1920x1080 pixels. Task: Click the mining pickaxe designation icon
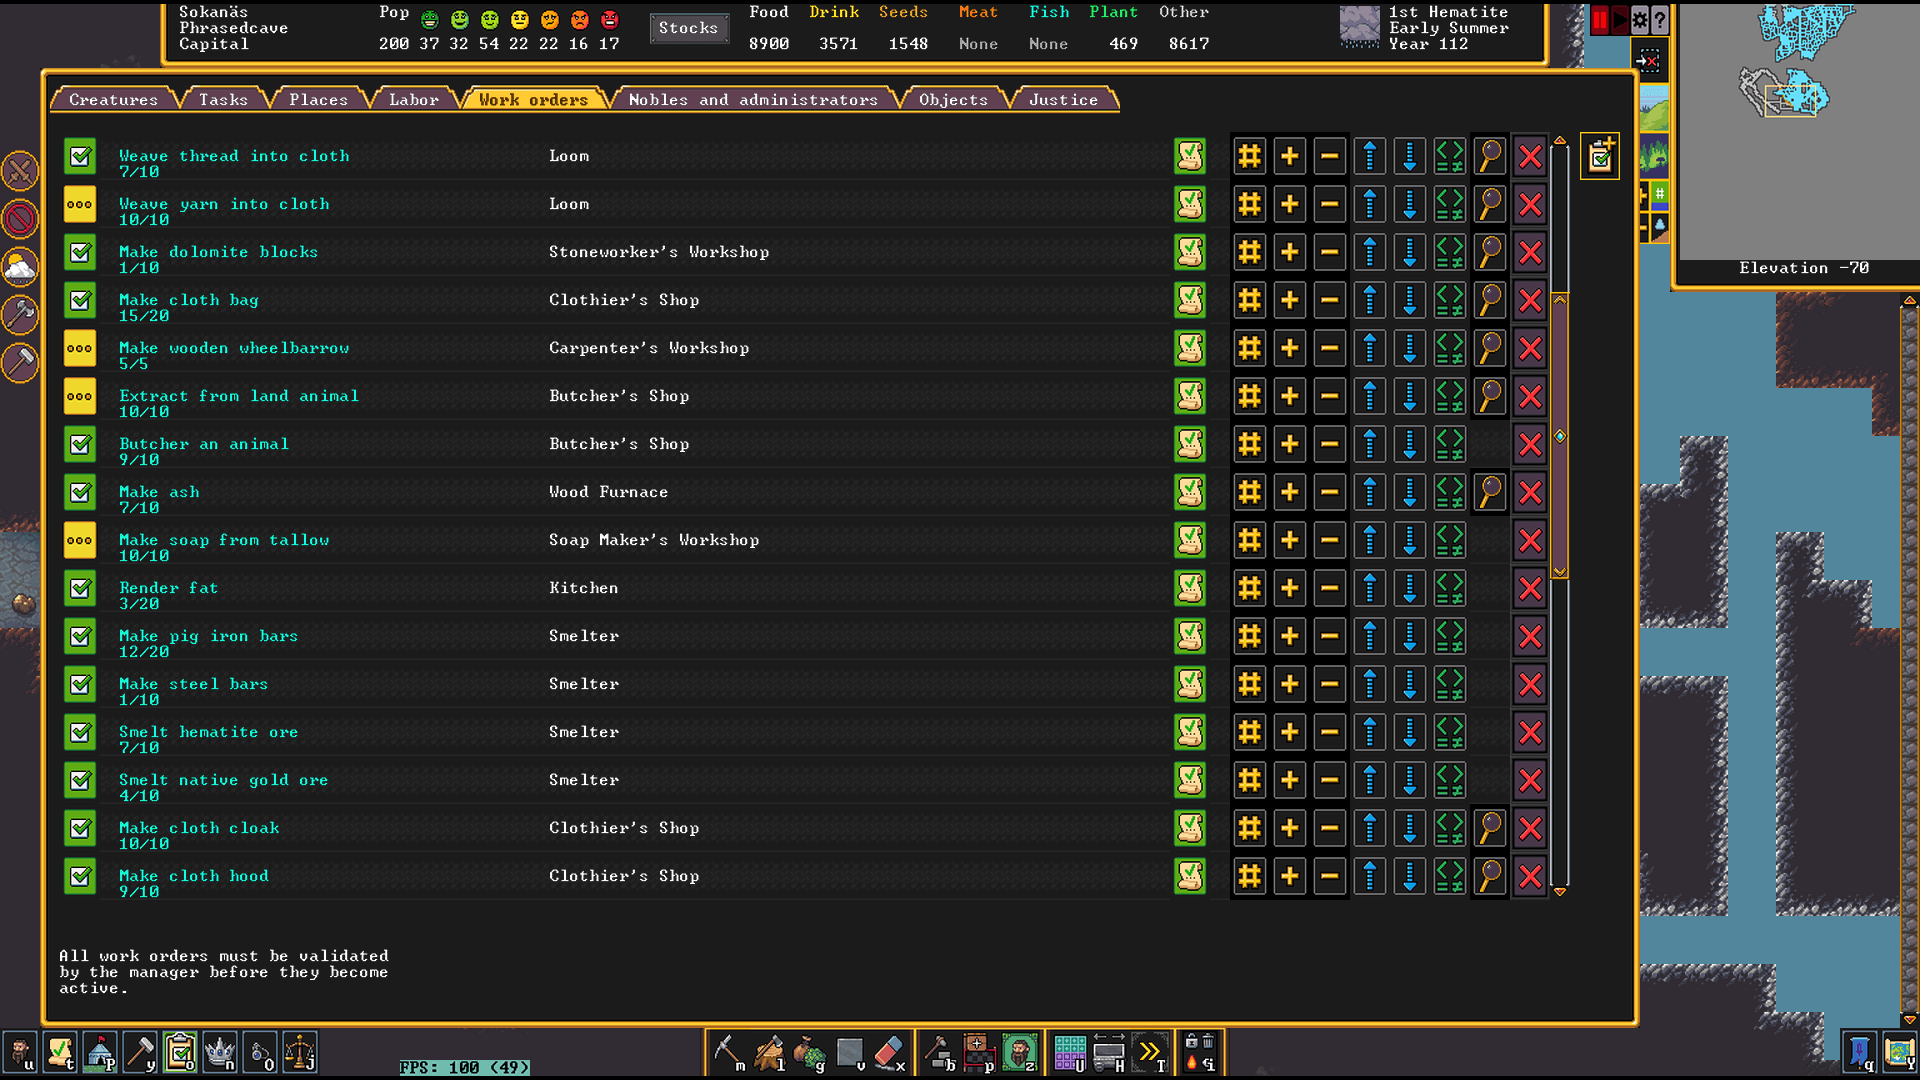(727, 1052)
